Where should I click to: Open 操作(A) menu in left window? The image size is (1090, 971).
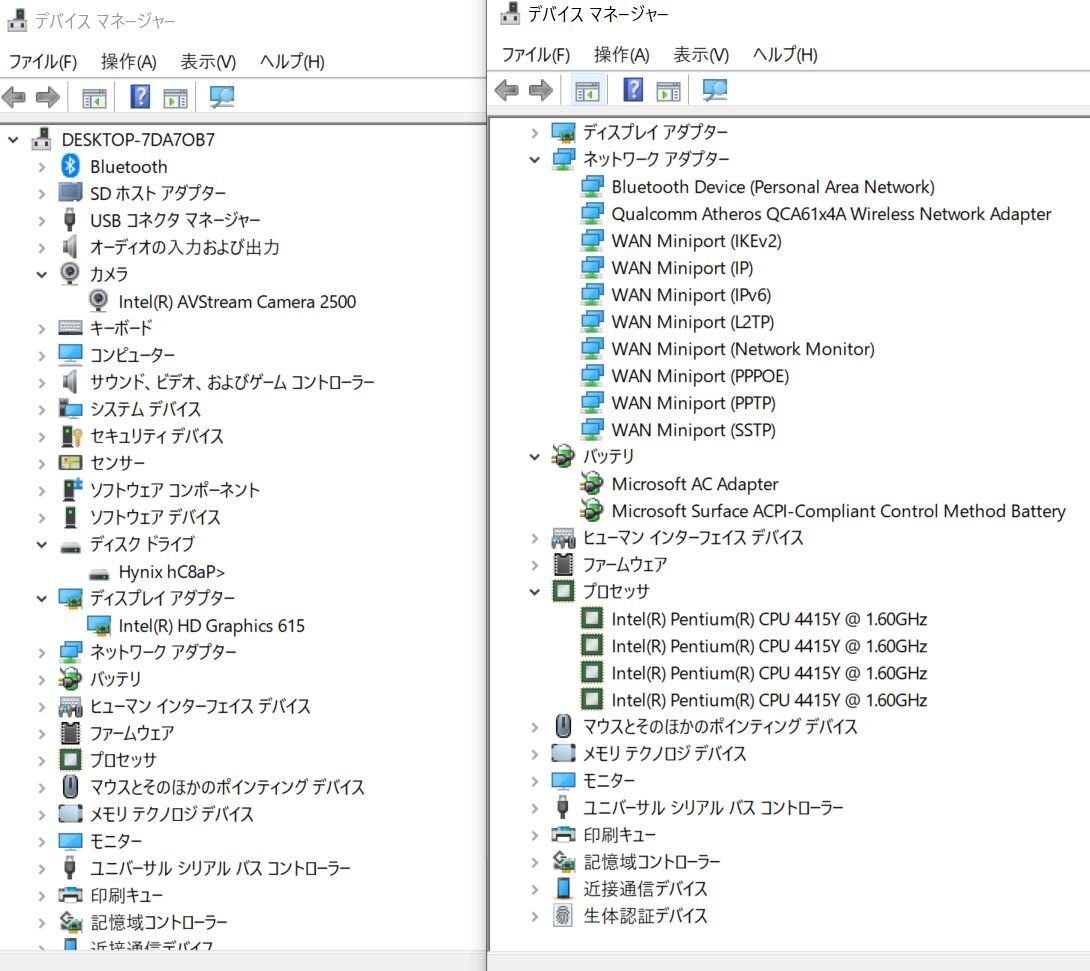coord(129,61)
